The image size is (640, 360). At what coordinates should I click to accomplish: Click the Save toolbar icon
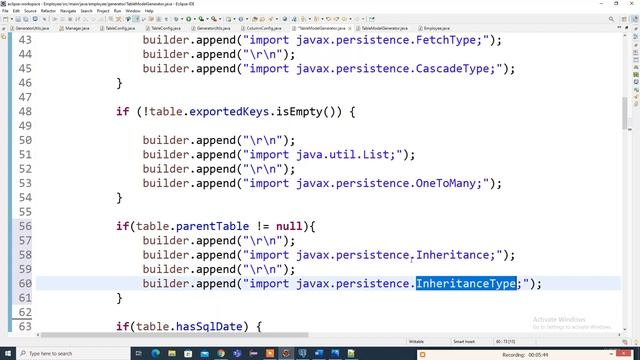click(x=18, y=19)
